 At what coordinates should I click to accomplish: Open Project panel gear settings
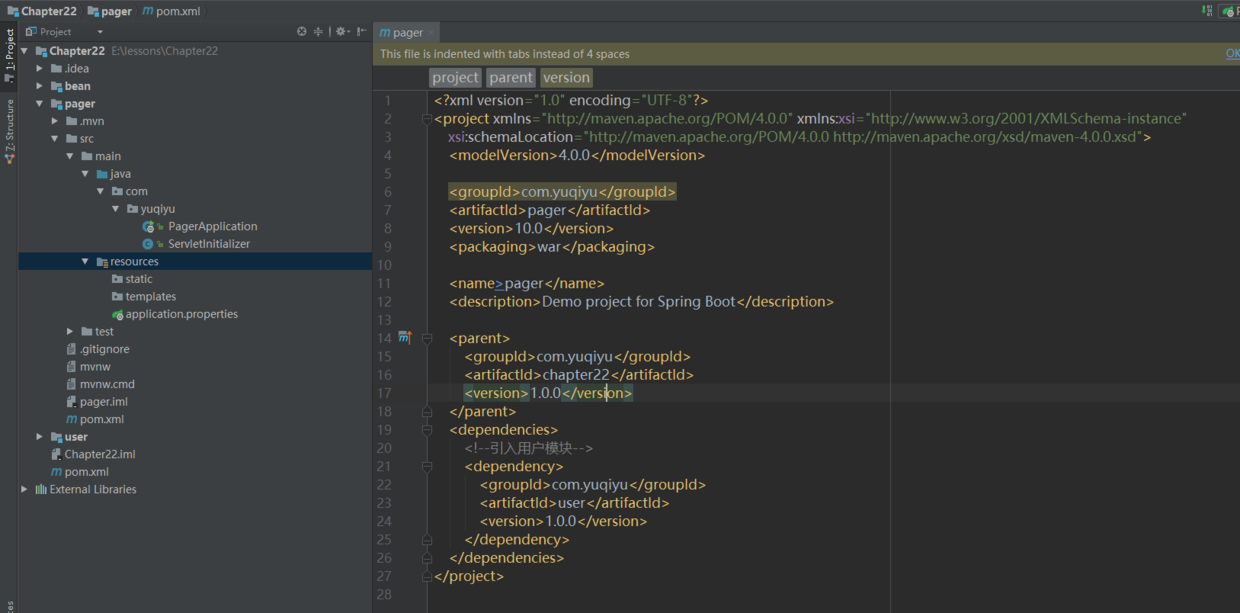(341, 32)
